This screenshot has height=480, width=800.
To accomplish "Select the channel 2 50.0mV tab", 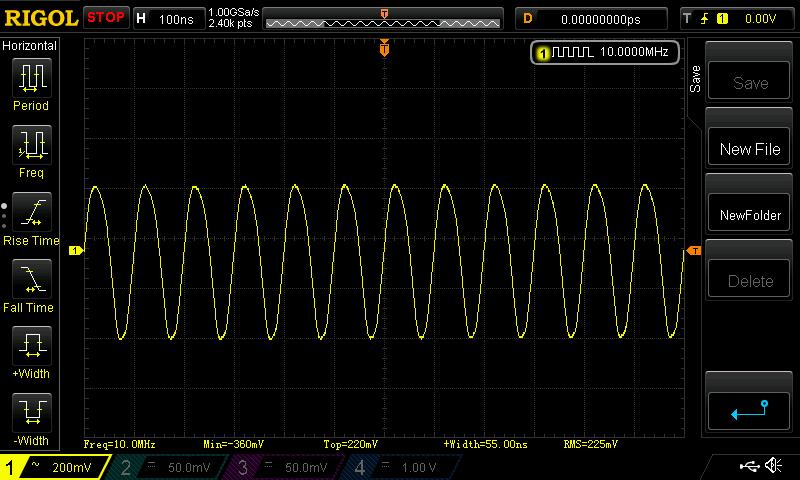I will coord(168,467).
